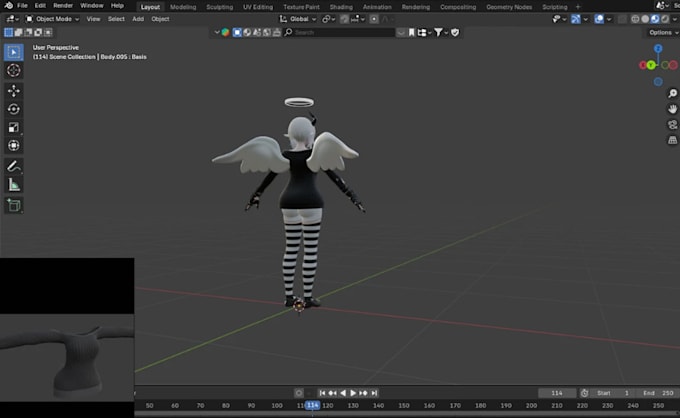The image size is (680, 418).
Task: Switch to wireframe shading
Action: [x=635, y=19]
